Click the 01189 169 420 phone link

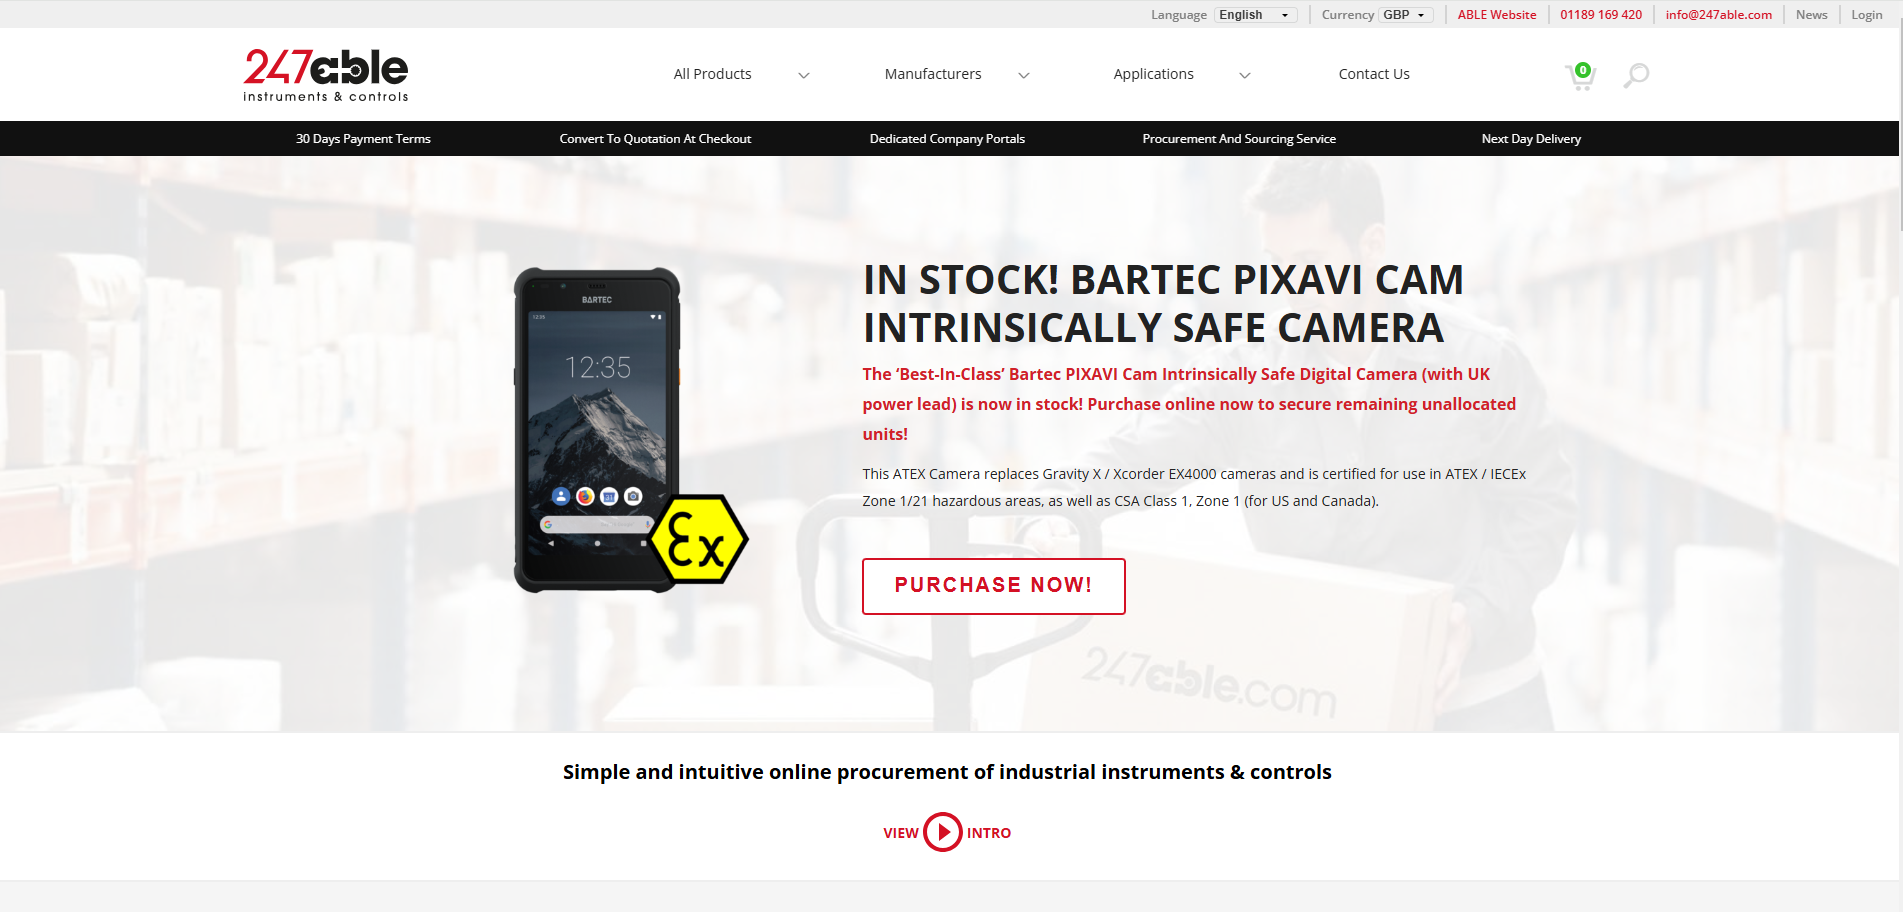tap(1601, 15)
